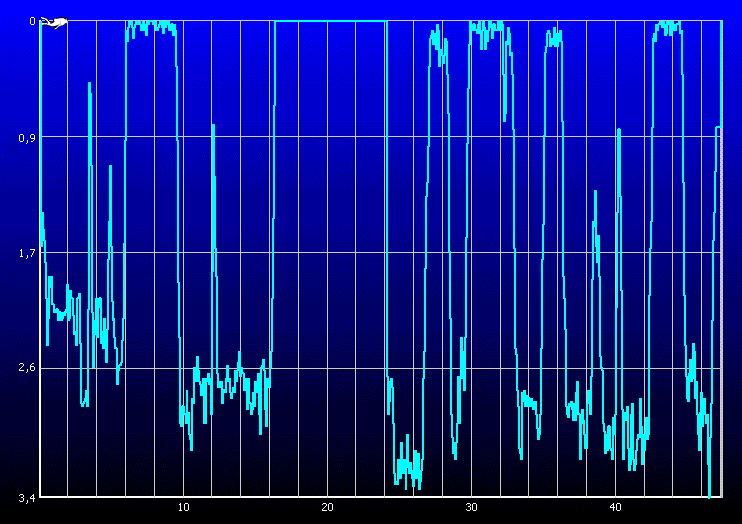This screenshot has height=524, width=742.
Task: Select the 0,9 depth axis label
Action: (x=27, y=137)
